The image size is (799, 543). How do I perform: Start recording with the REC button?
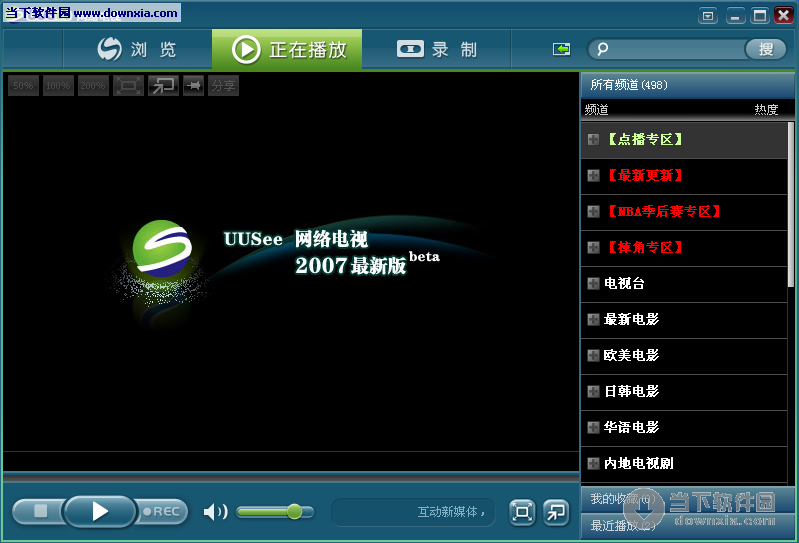(x=162, y=511)
